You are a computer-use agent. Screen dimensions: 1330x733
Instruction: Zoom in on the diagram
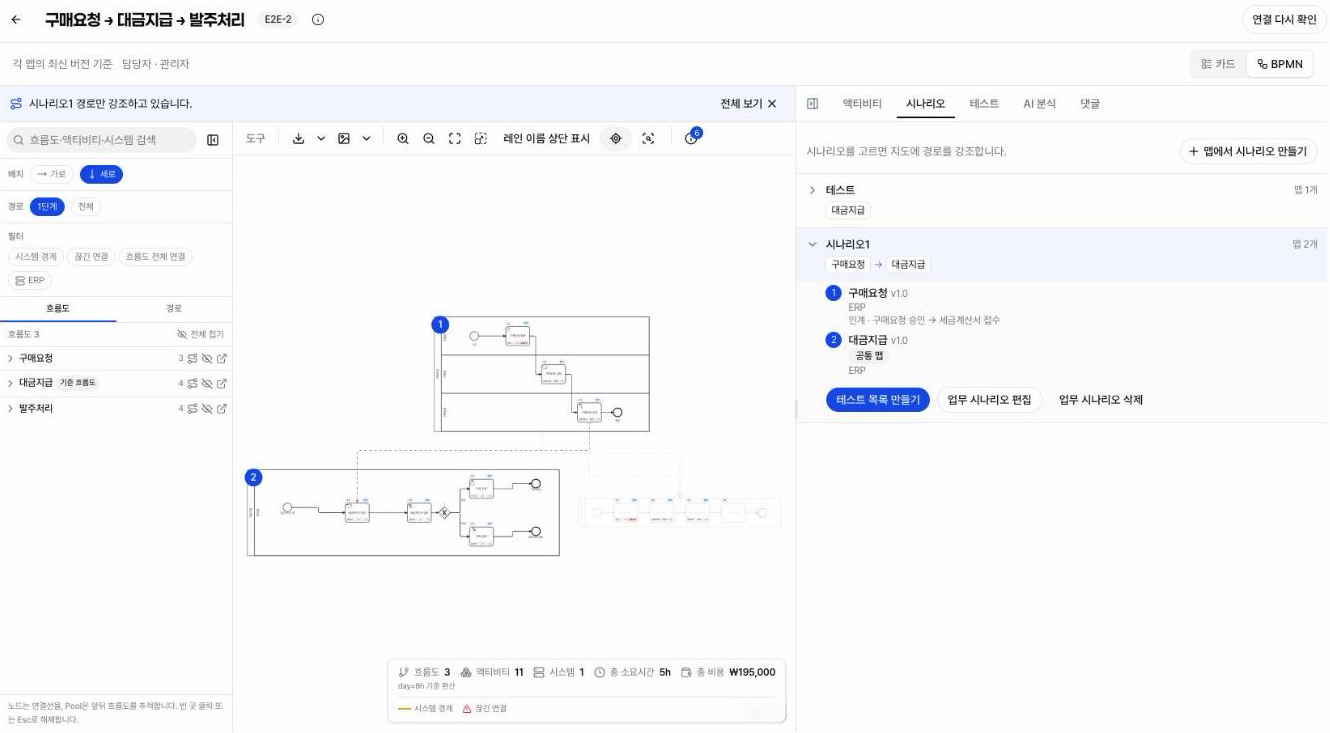click(x=403, y=139)
